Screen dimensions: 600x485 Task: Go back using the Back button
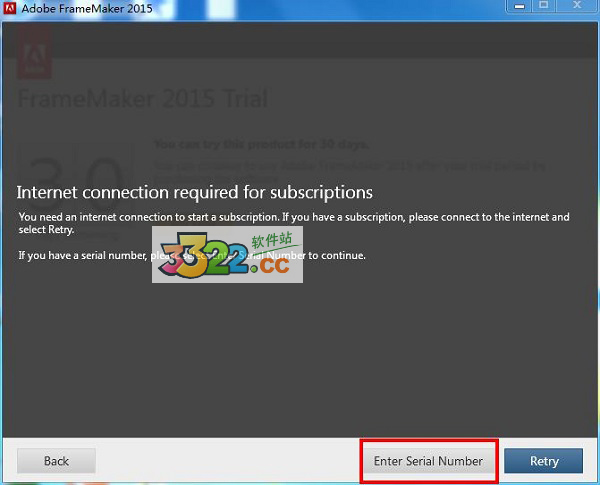[56, 461]
